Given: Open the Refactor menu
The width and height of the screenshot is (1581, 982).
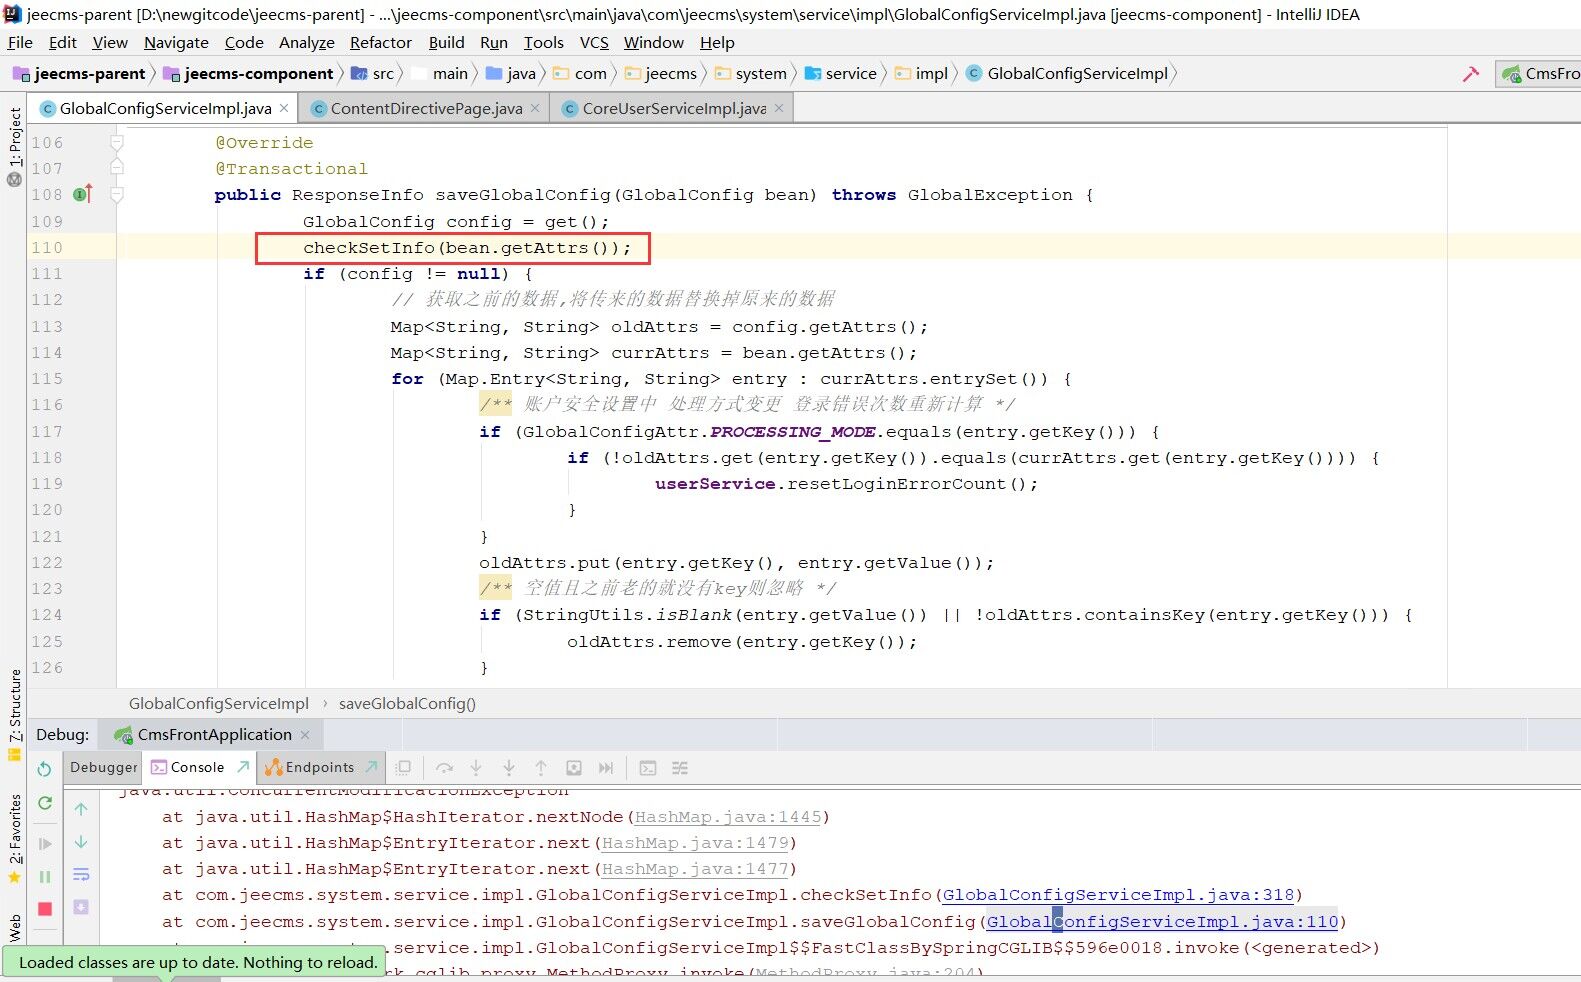Looking at the screenshot, I should [380, 42].
